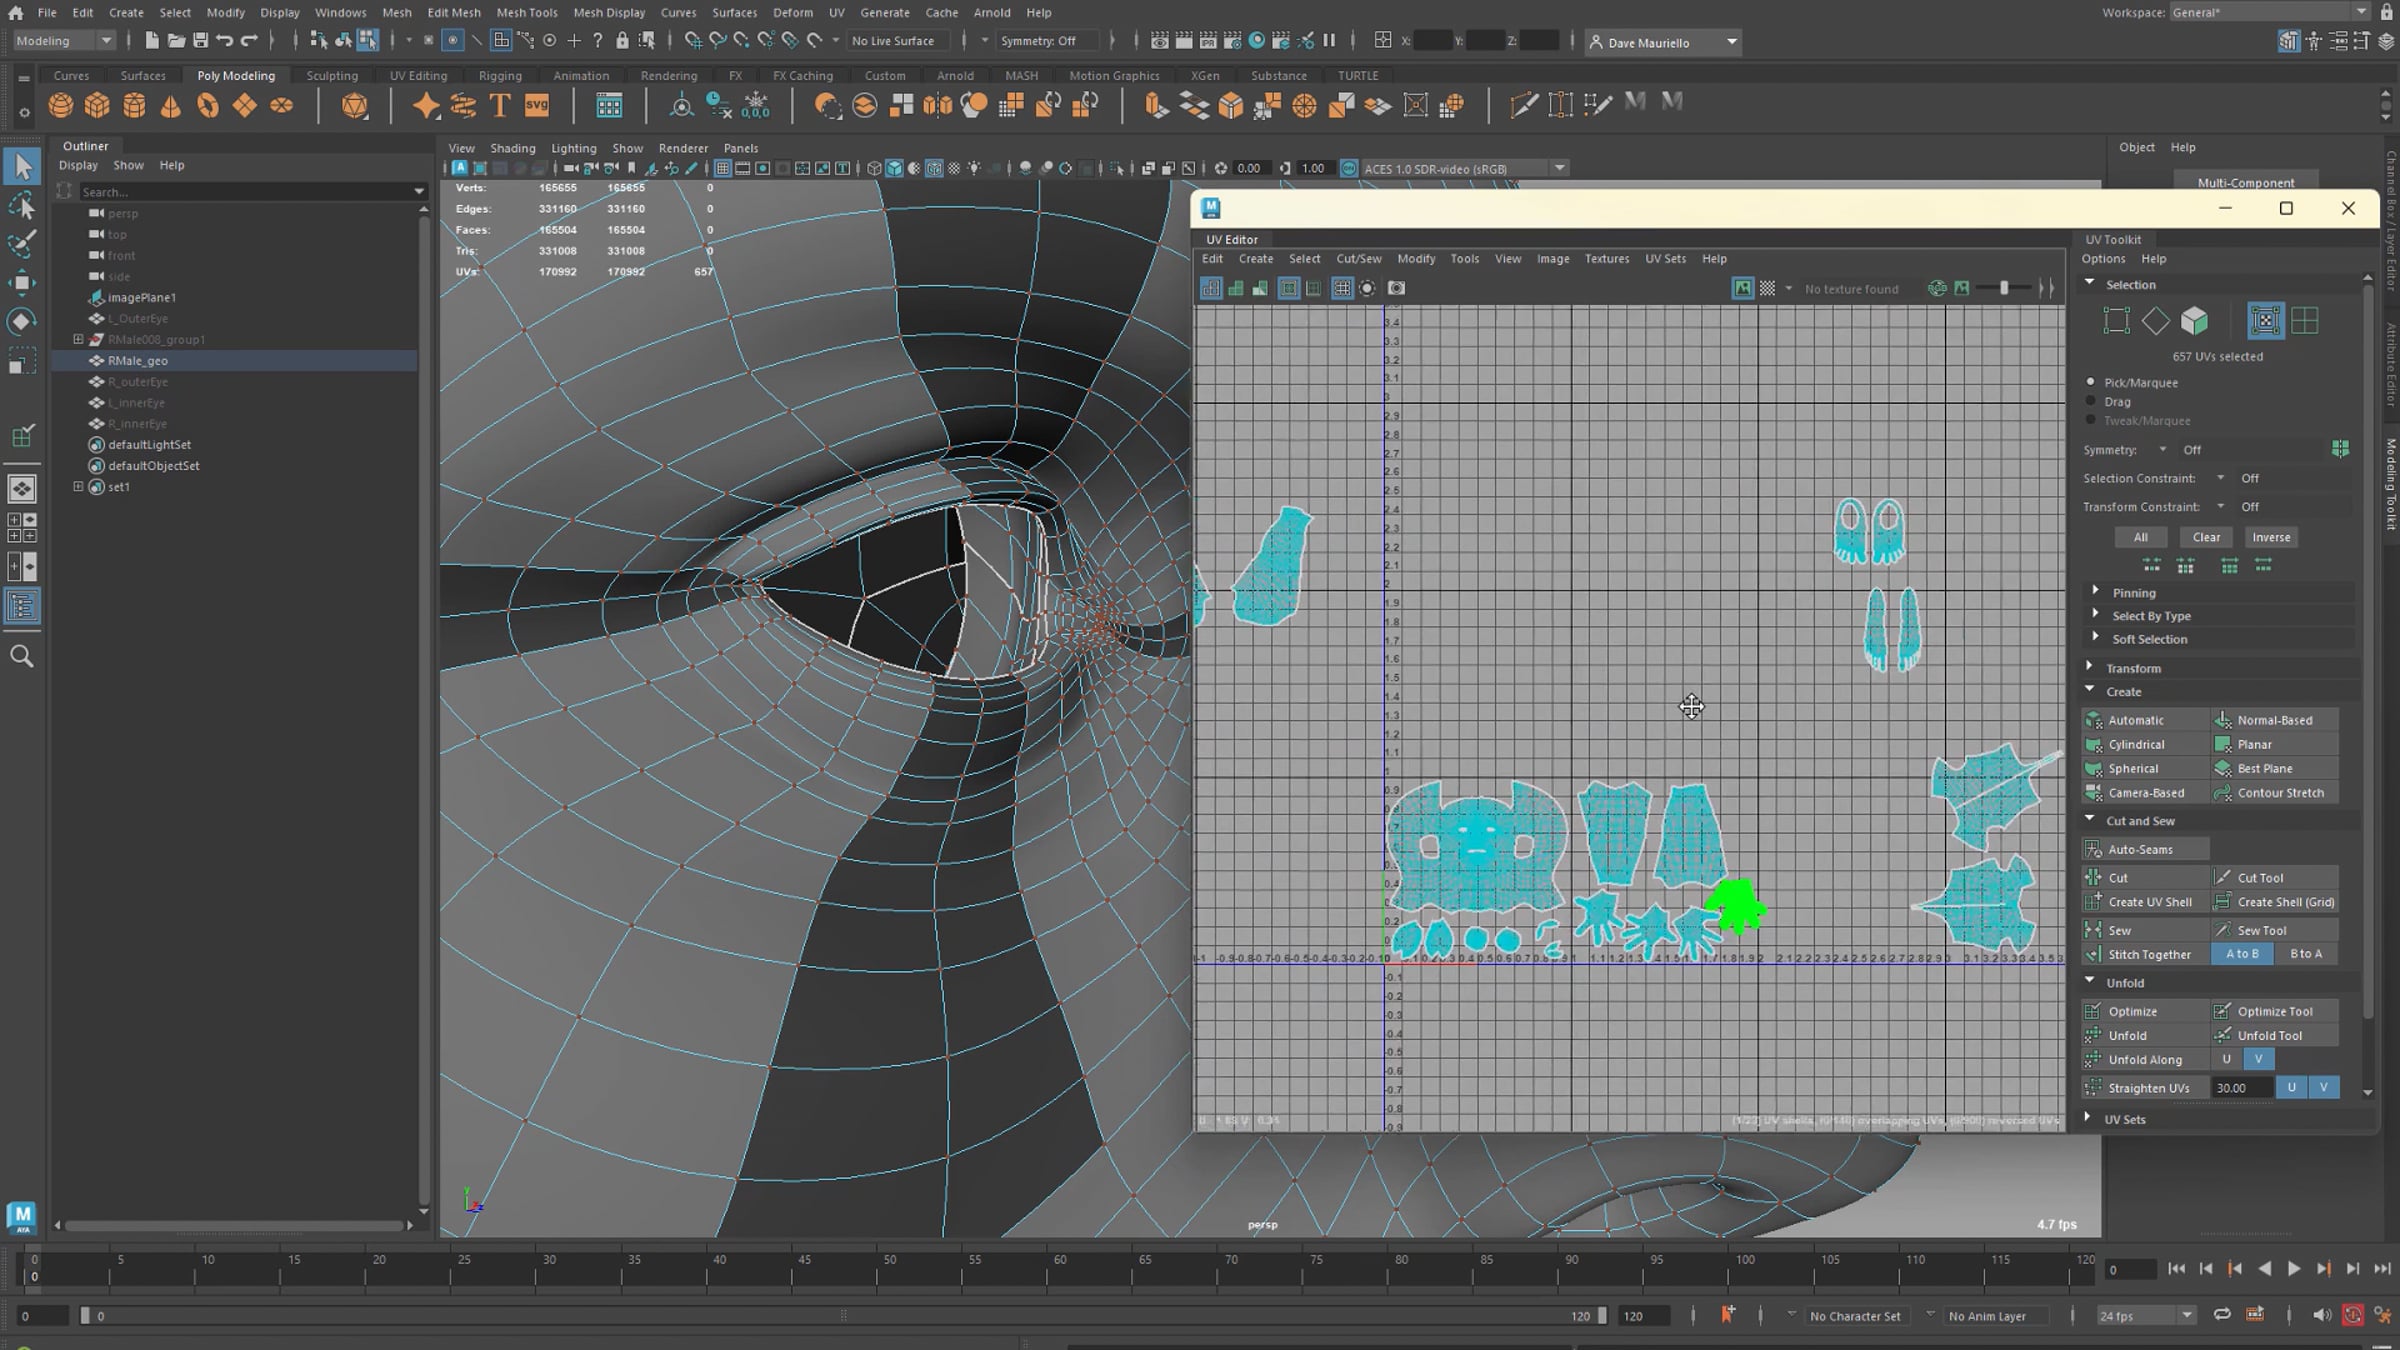Open the search magnifier in left toolbox
Image resolution: width=2400 pixels, height=1350 pixels.
click(22, 656)
